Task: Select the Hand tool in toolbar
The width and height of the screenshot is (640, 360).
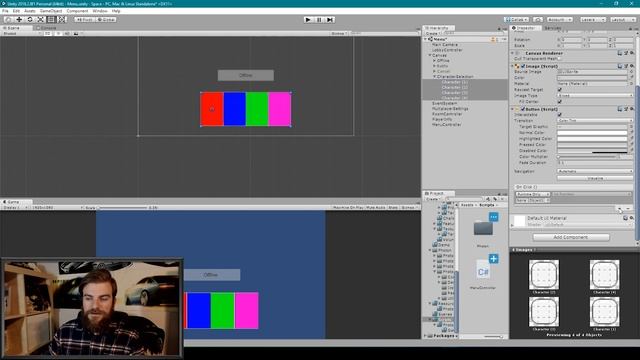Action: pos(8,20)
